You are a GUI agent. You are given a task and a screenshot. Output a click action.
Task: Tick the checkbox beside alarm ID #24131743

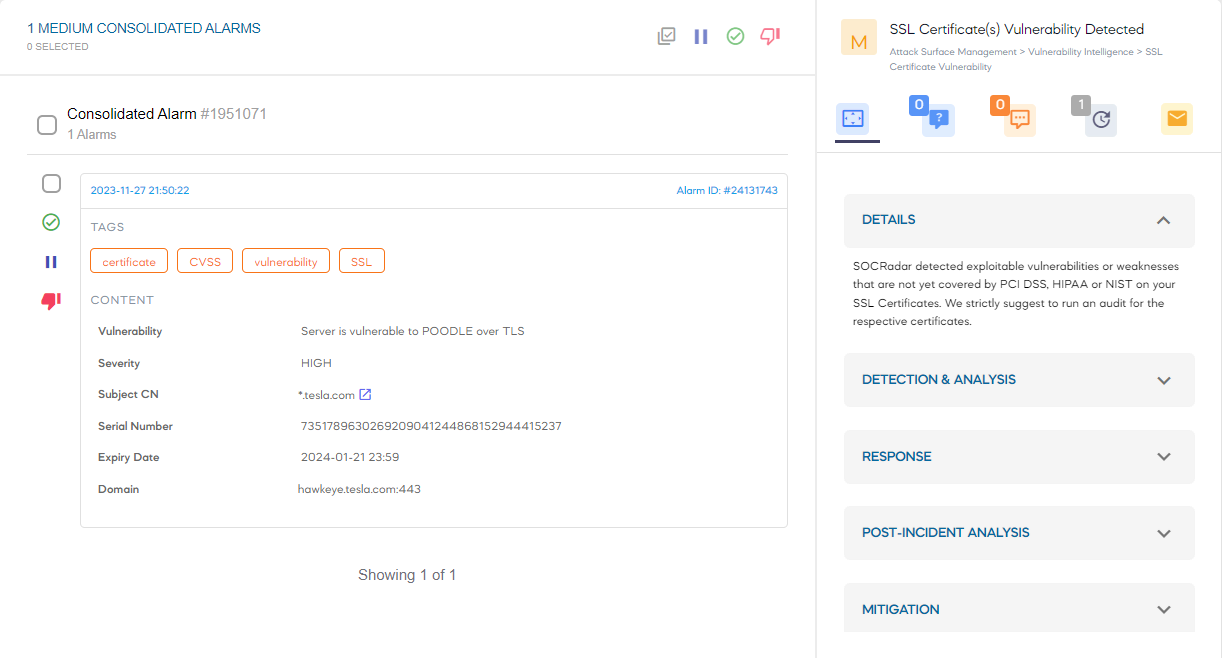point(51,183)
